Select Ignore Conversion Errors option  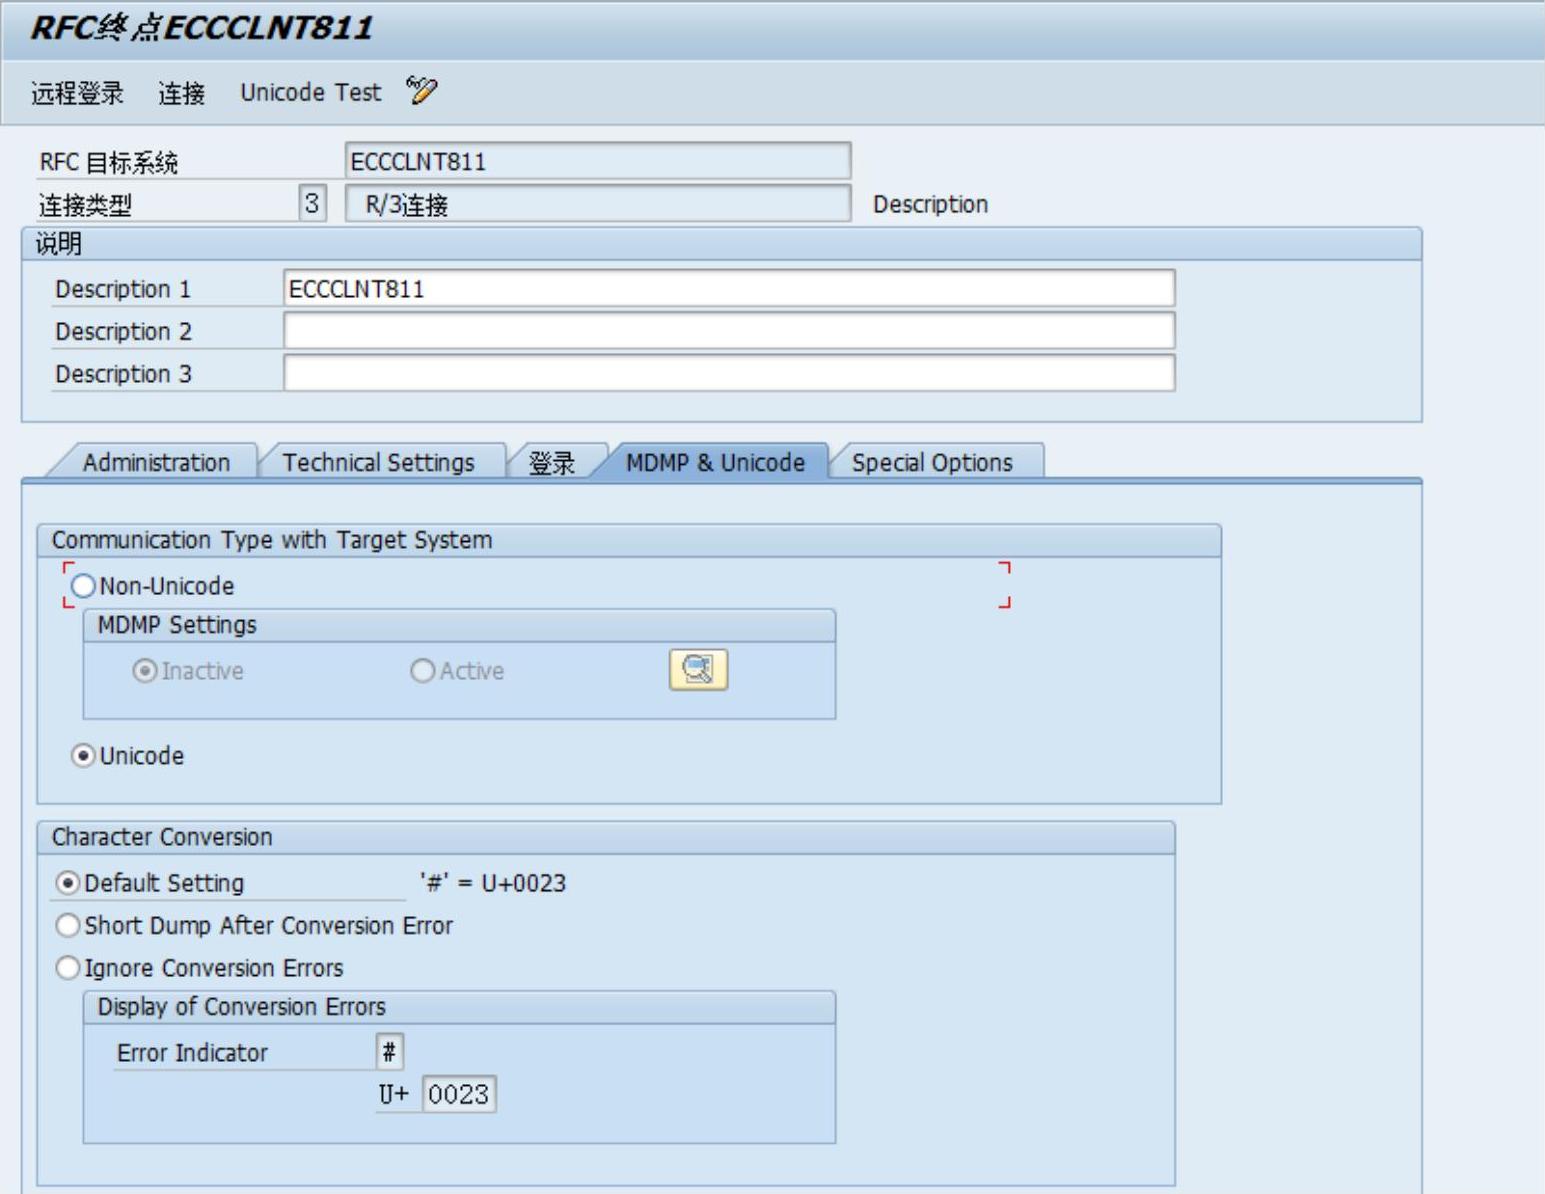tap(67, 968)
